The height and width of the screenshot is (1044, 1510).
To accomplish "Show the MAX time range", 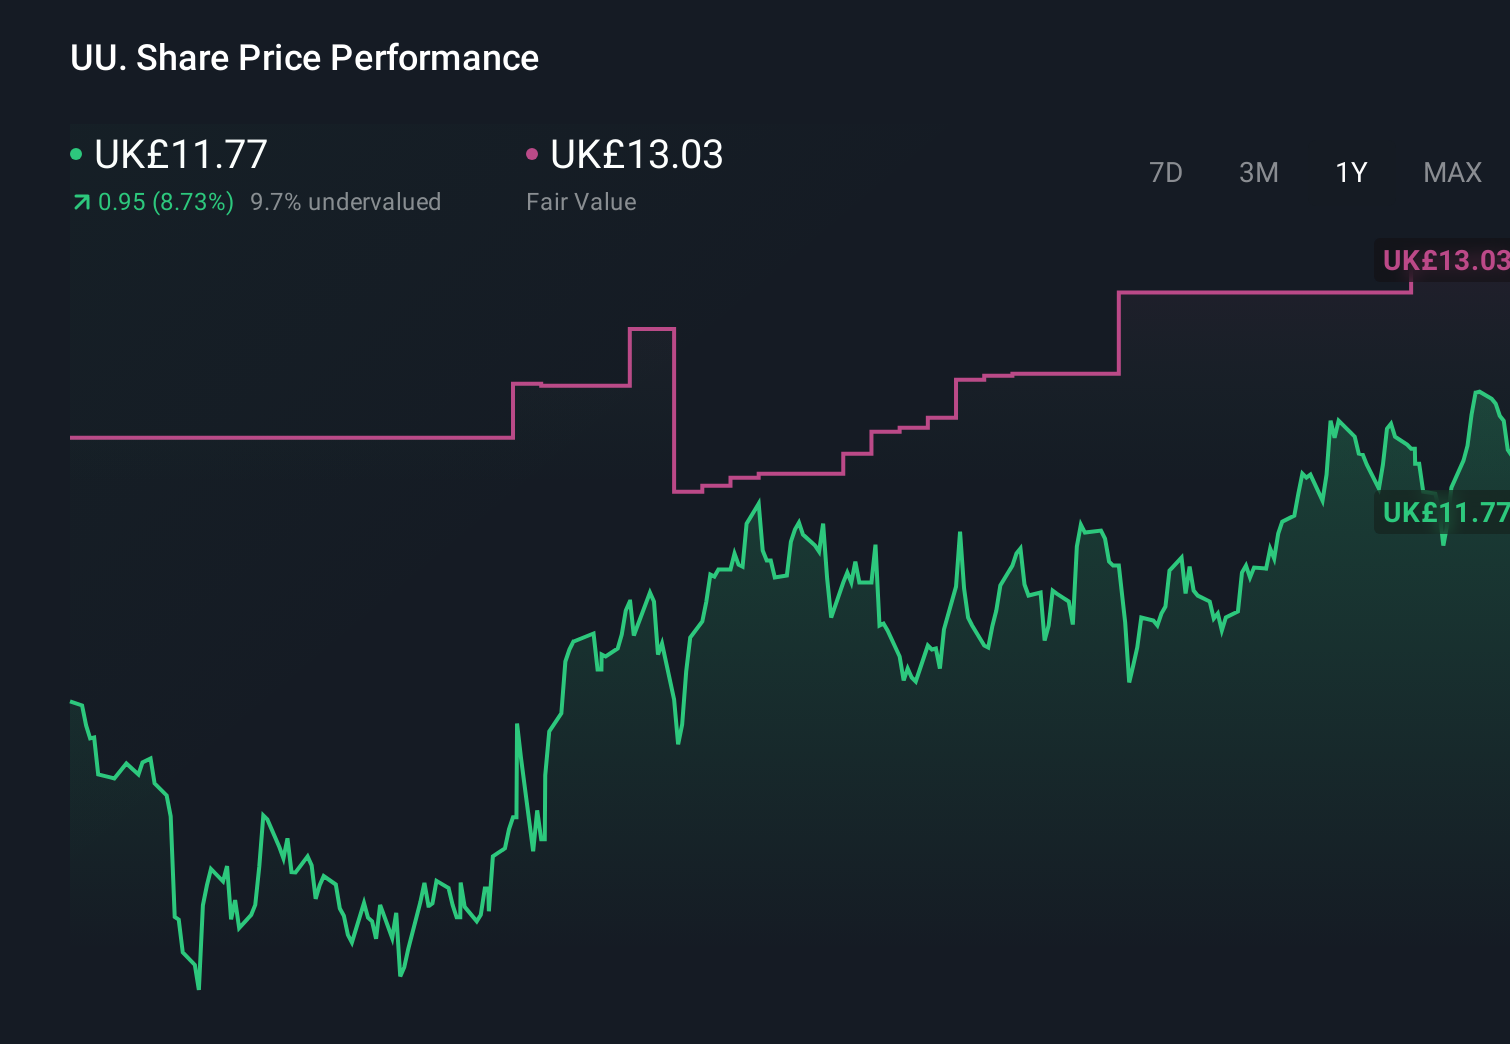I will coord(1452,173).
